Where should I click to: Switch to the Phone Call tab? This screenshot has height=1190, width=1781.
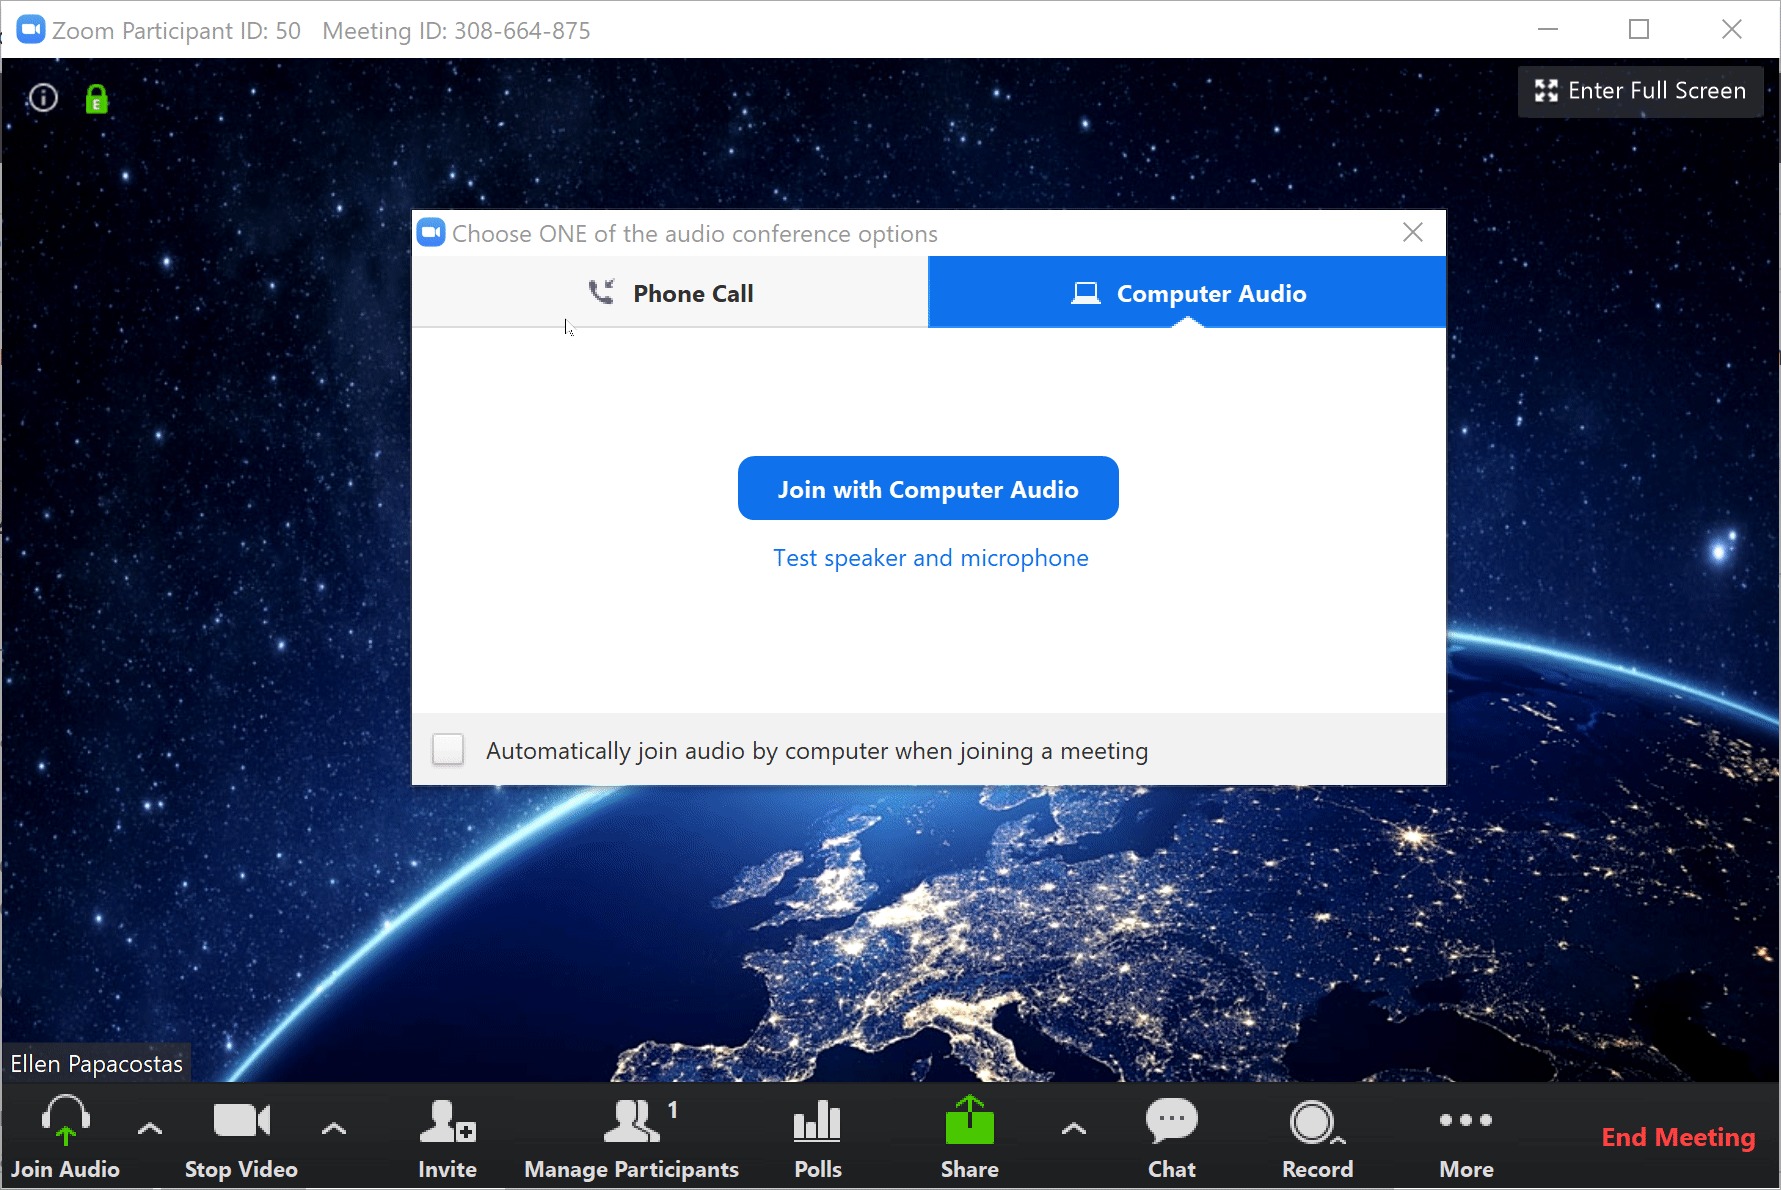[x=670, y=292]
